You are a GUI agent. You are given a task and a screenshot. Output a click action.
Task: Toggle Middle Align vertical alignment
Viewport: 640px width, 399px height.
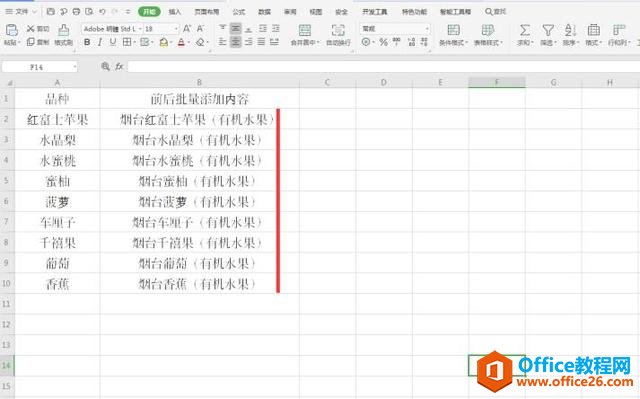236,29
